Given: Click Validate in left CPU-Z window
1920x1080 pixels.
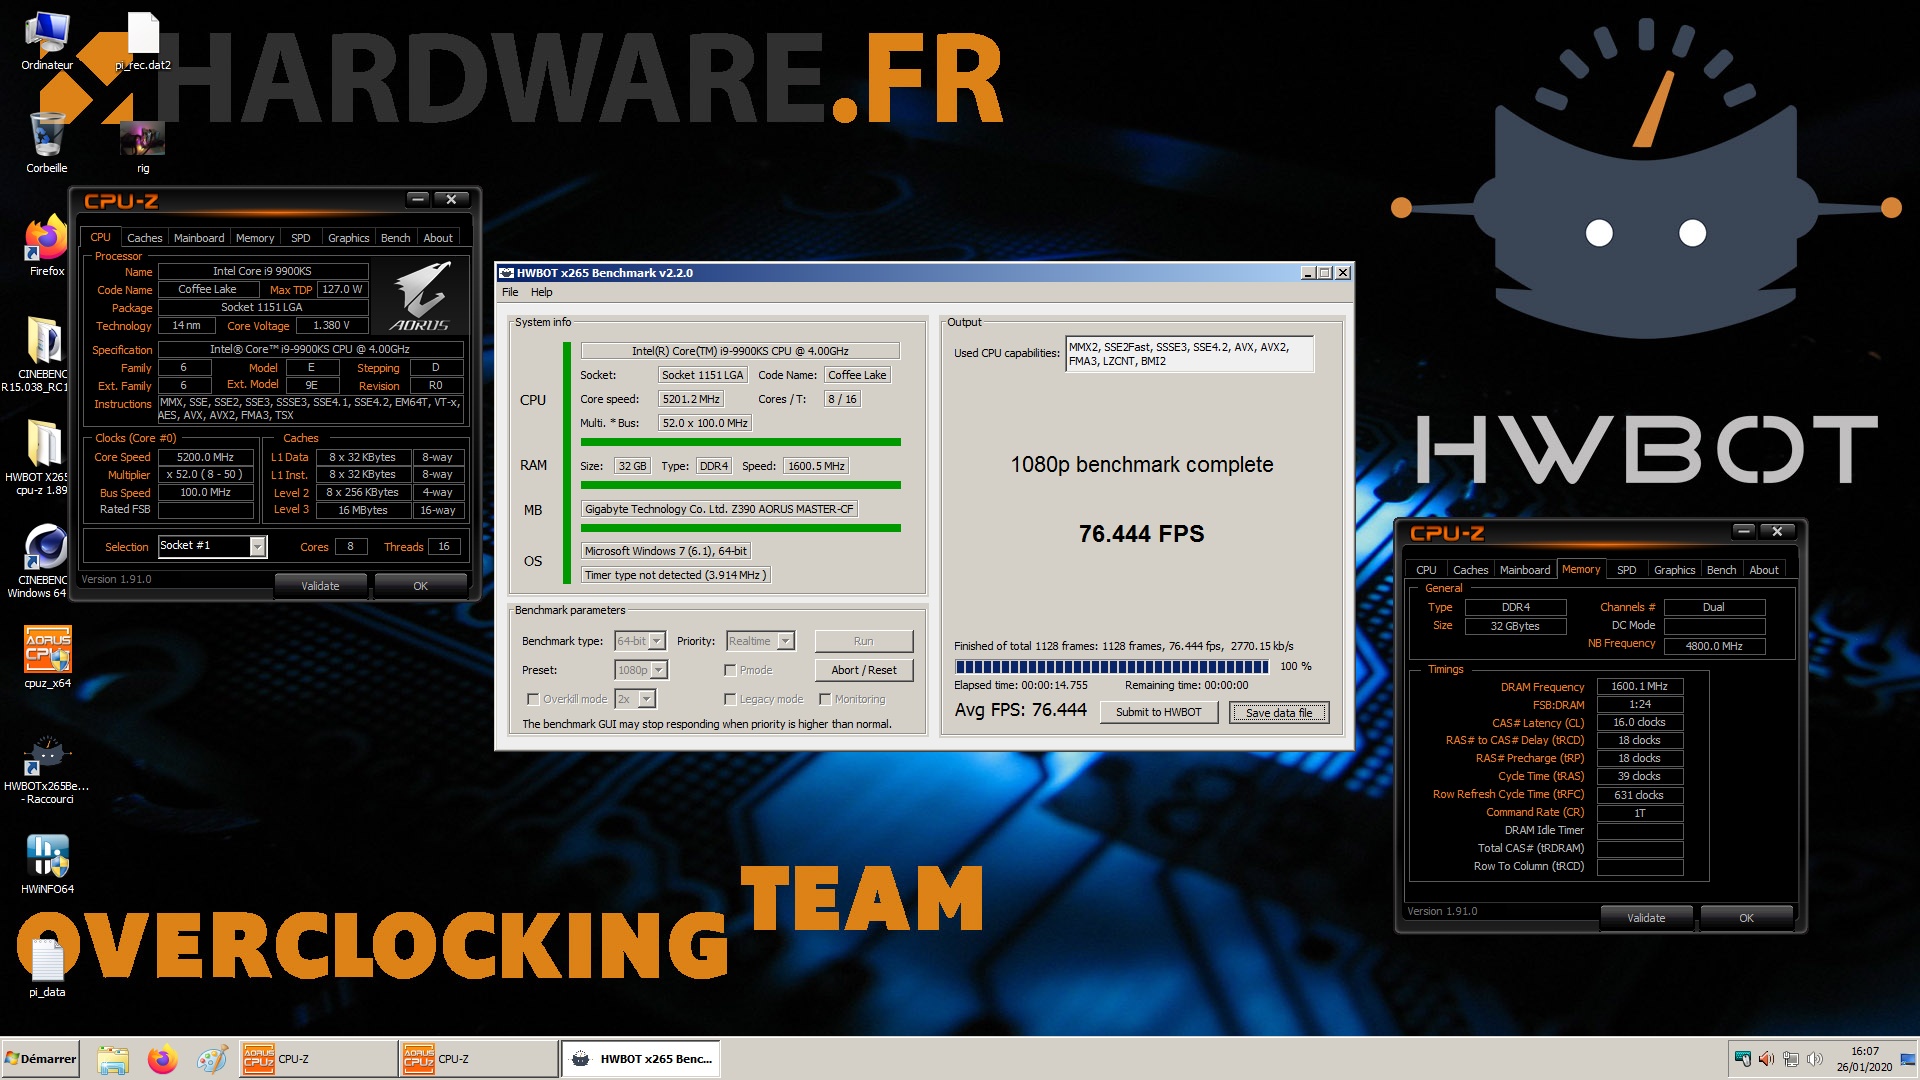Looking at the screenshot, I should (320, 586).
